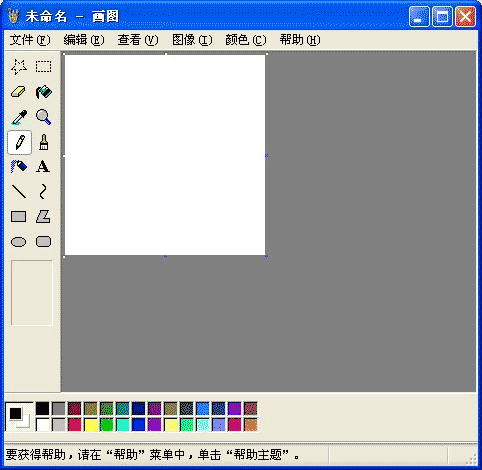Click the bottom-right canvas resize handle
Screen dimensions: 482x470
coord(266,257)
